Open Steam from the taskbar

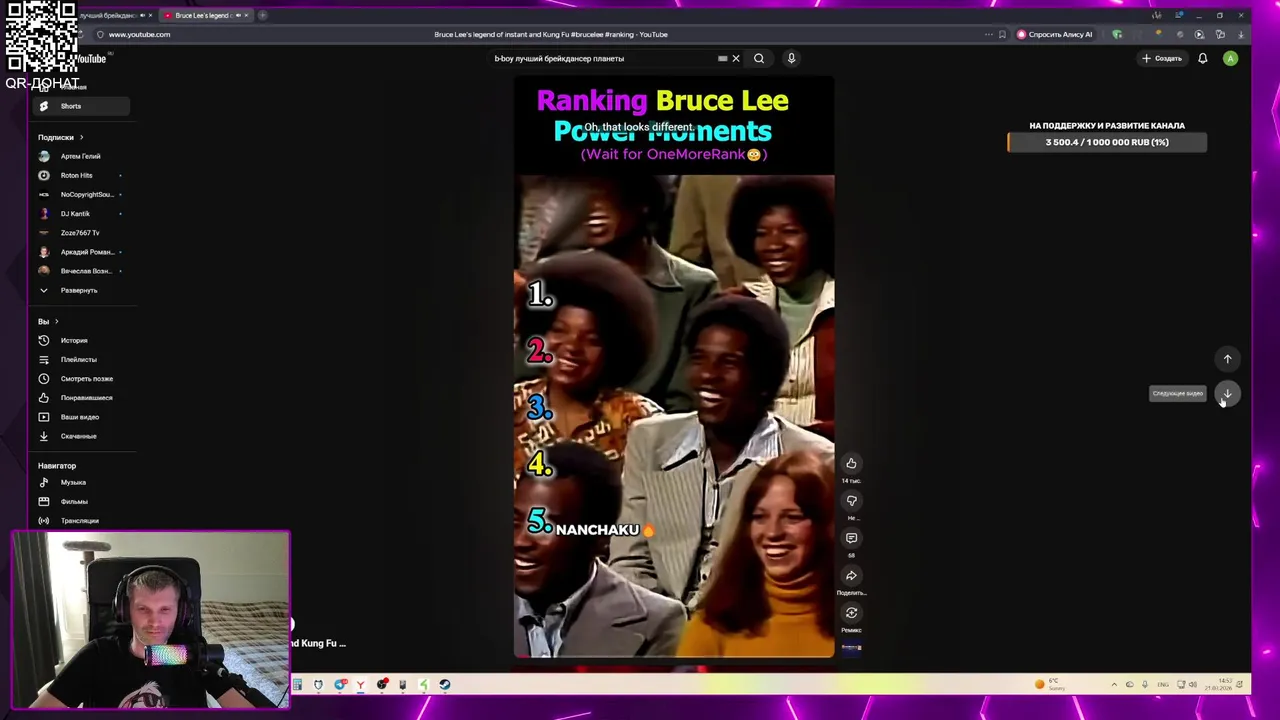coord(445,685)
